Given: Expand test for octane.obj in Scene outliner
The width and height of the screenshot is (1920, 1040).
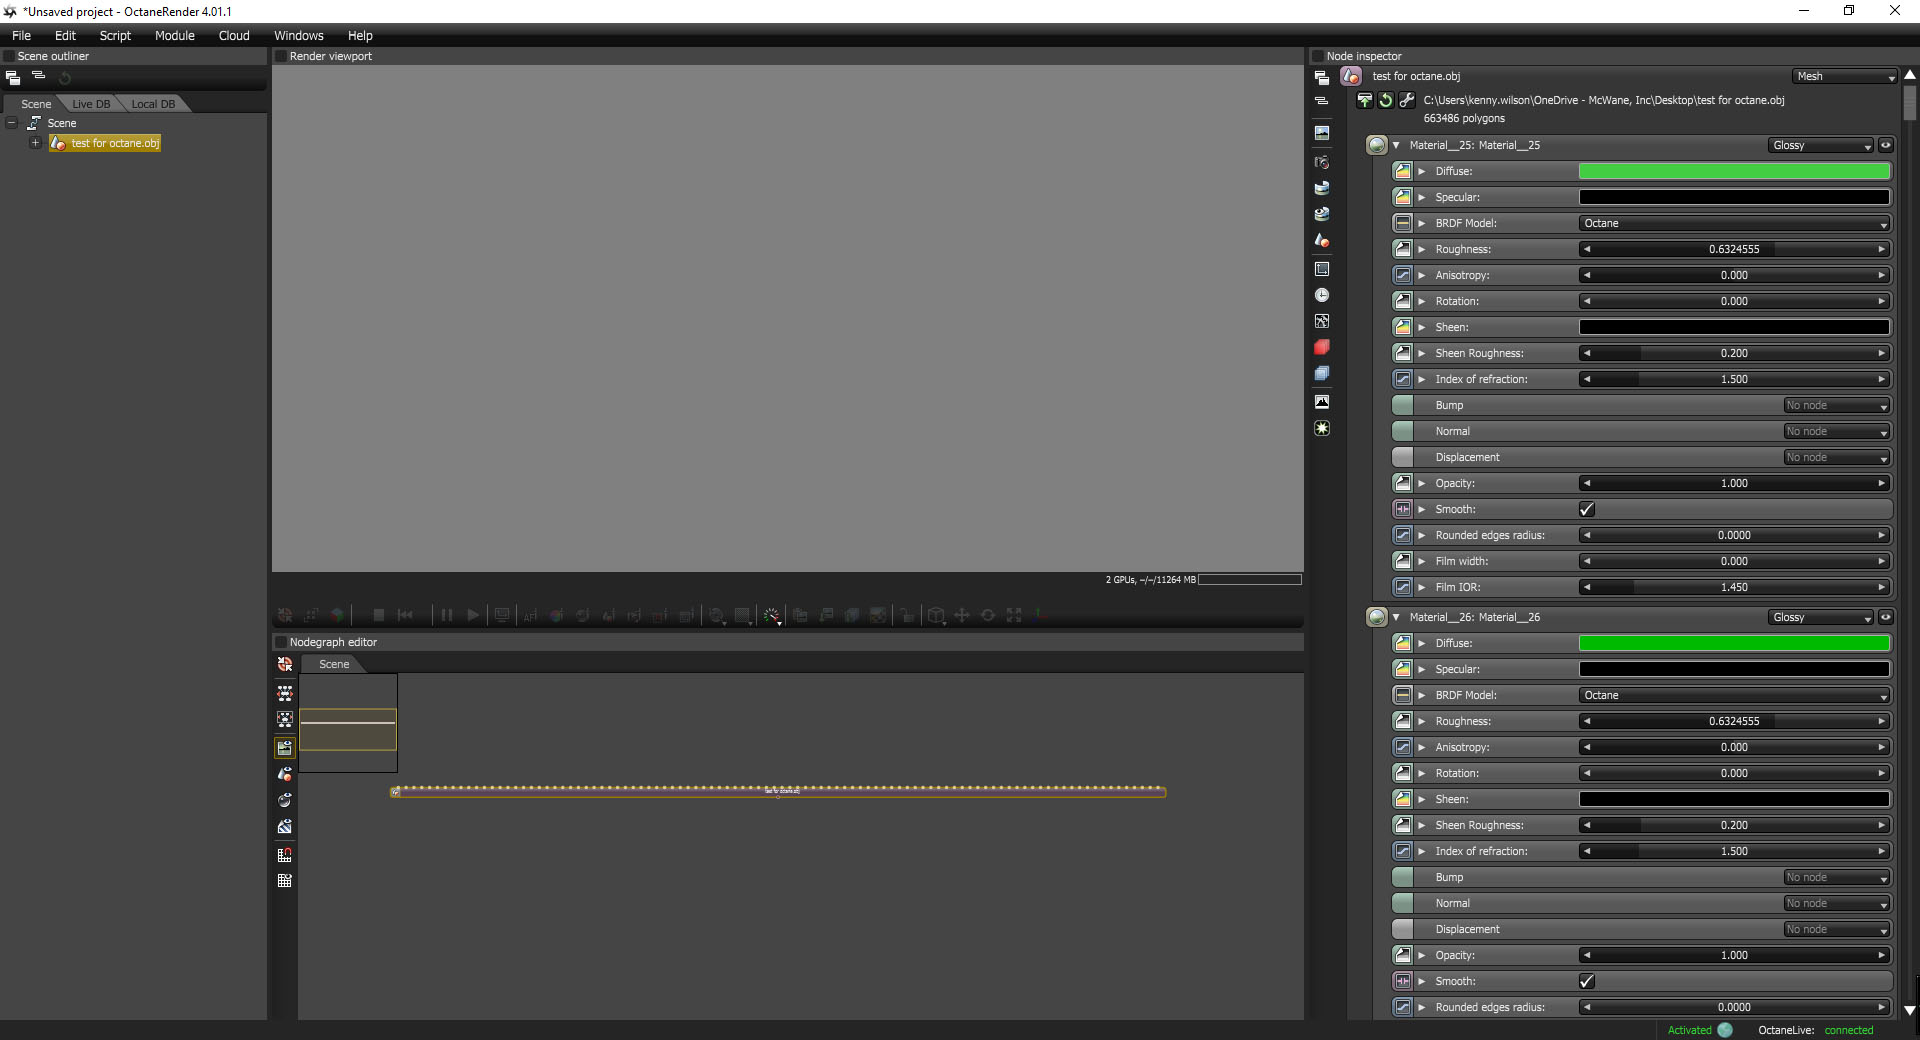Looking at the screenshot, I should click(x=35, y=143).
